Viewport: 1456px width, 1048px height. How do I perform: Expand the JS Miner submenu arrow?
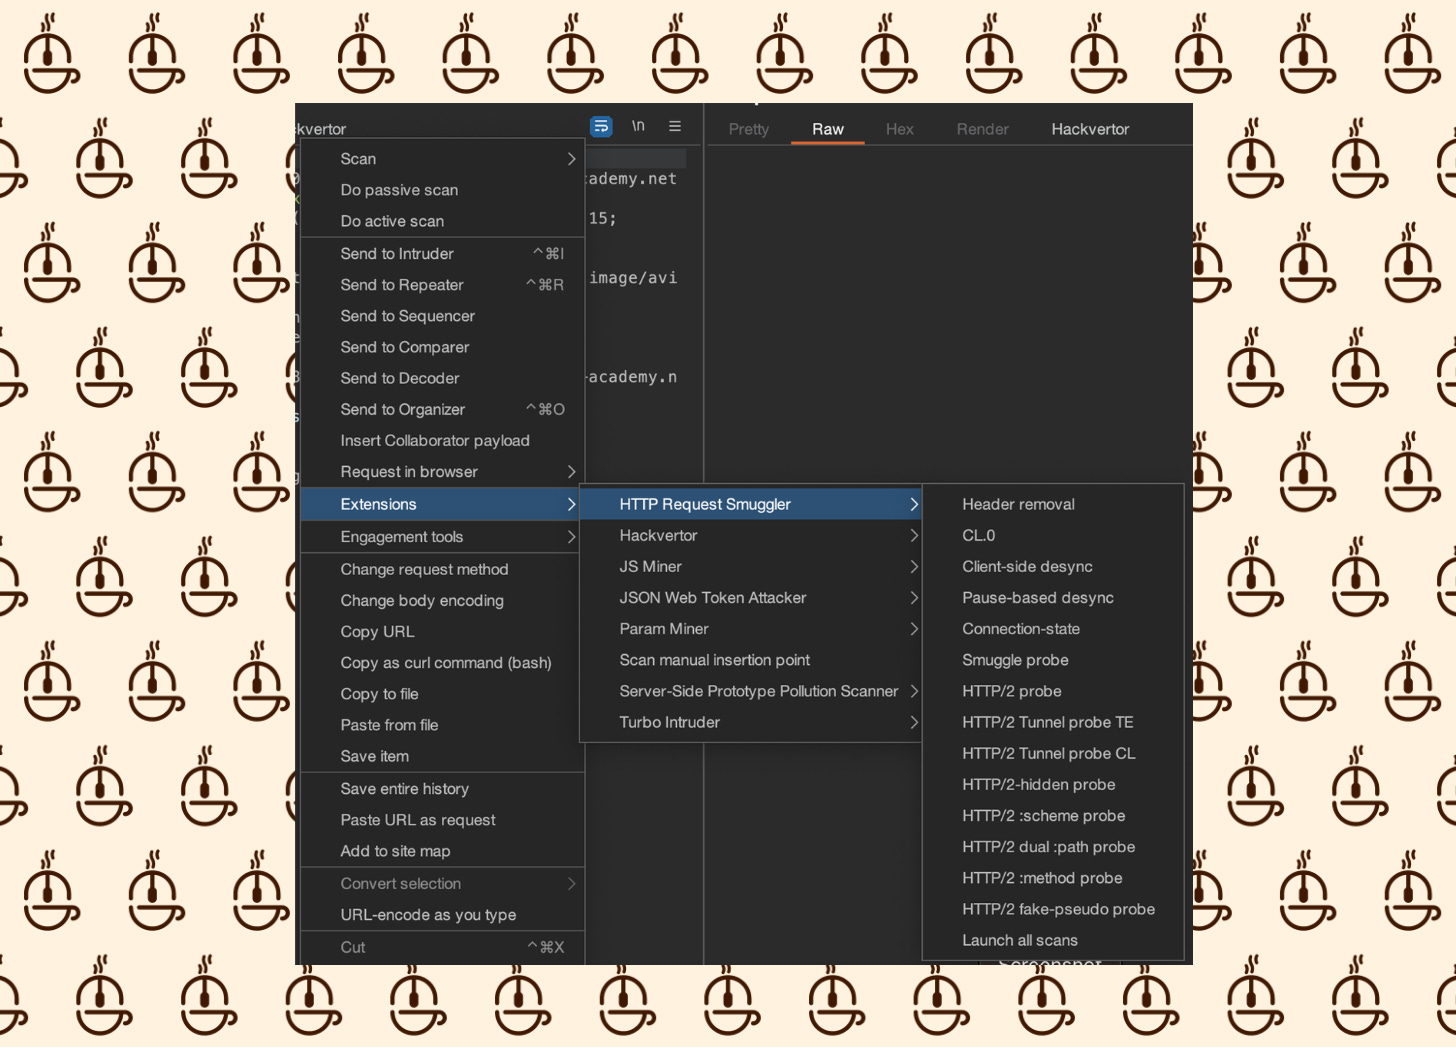(914, 567)
